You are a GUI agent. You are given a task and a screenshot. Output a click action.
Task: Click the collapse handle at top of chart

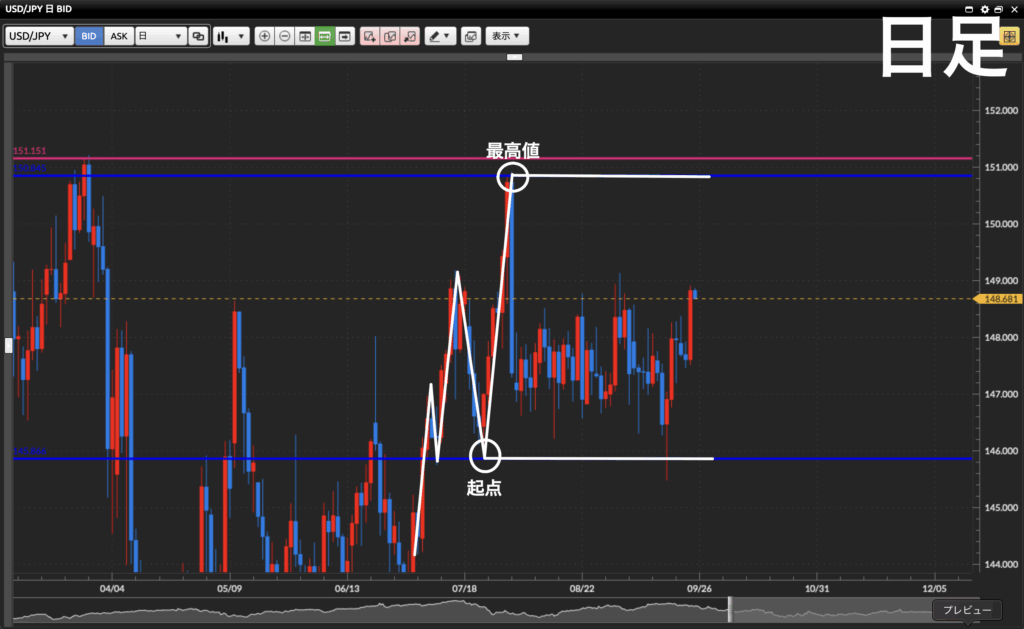[x=515, y=57]
